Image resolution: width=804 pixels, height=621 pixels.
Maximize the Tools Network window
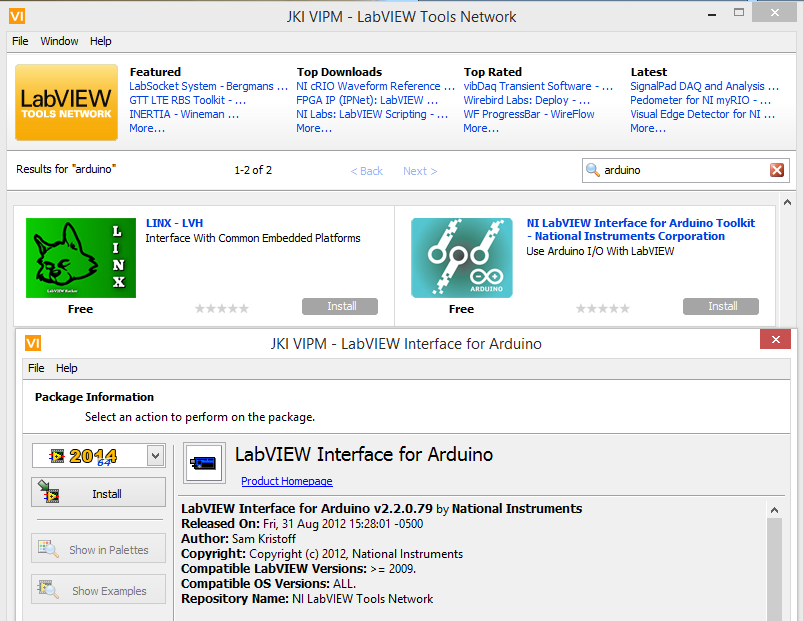tap(739, 13)
